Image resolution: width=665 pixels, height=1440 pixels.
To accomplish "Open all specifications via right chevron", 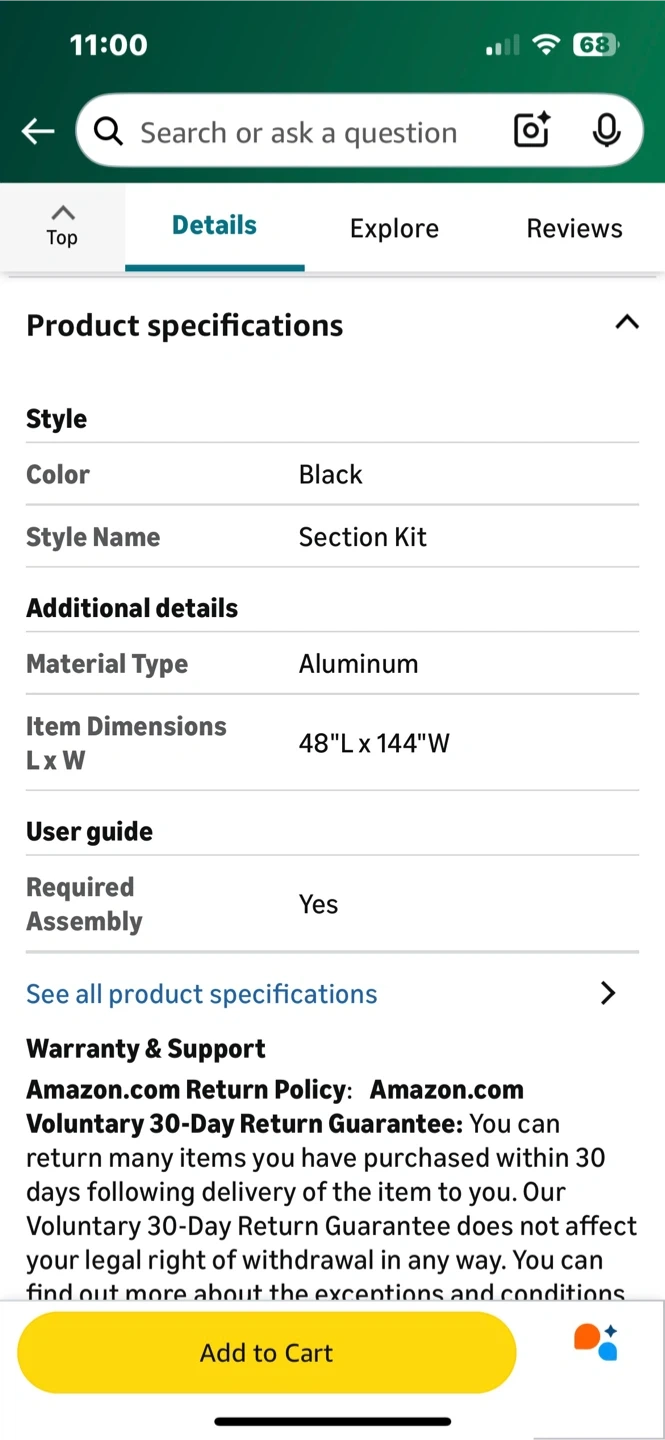I will (607, 993).
